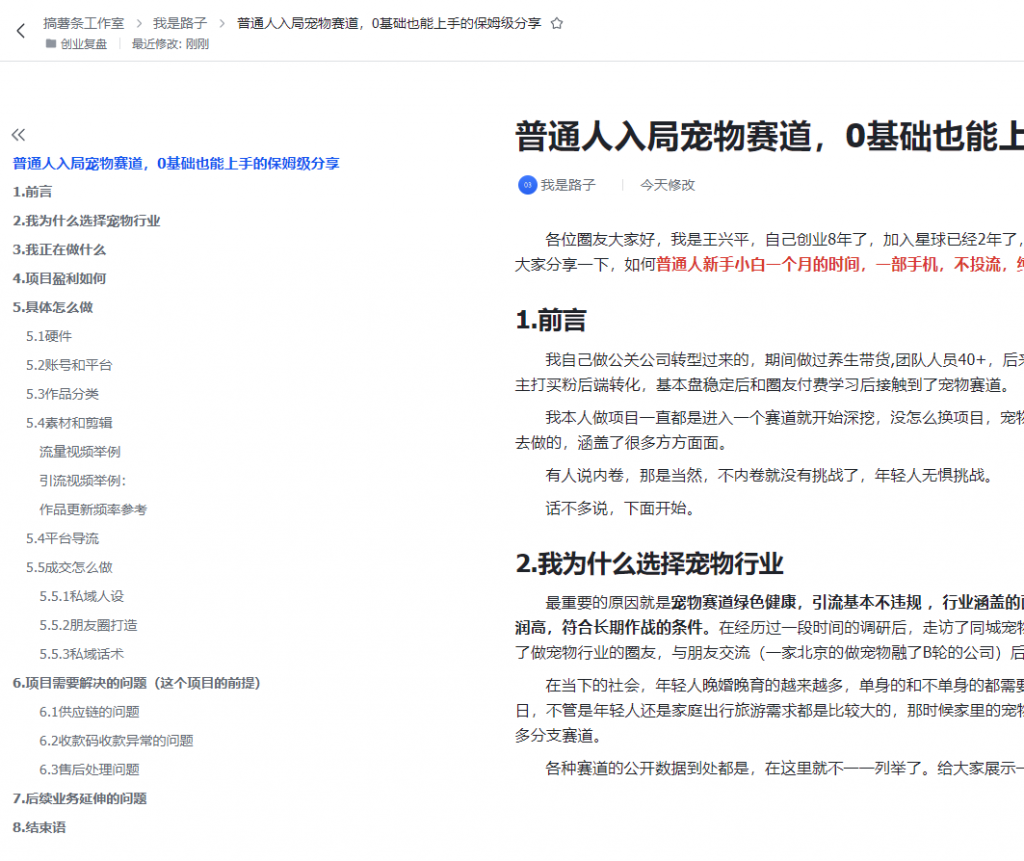Open 搞薯条工作室 breadcrumb
Screen dimensions: 1024x861
point(84,22)
